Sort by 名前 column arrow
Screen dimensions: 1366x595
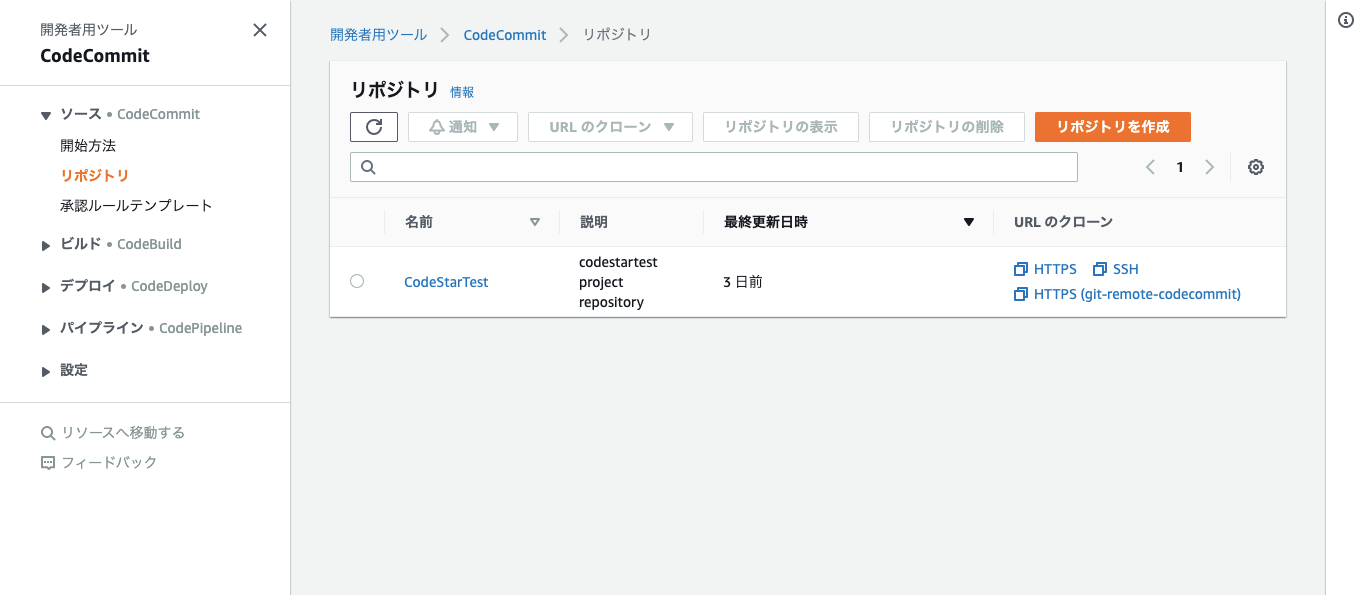click(534, 222)
